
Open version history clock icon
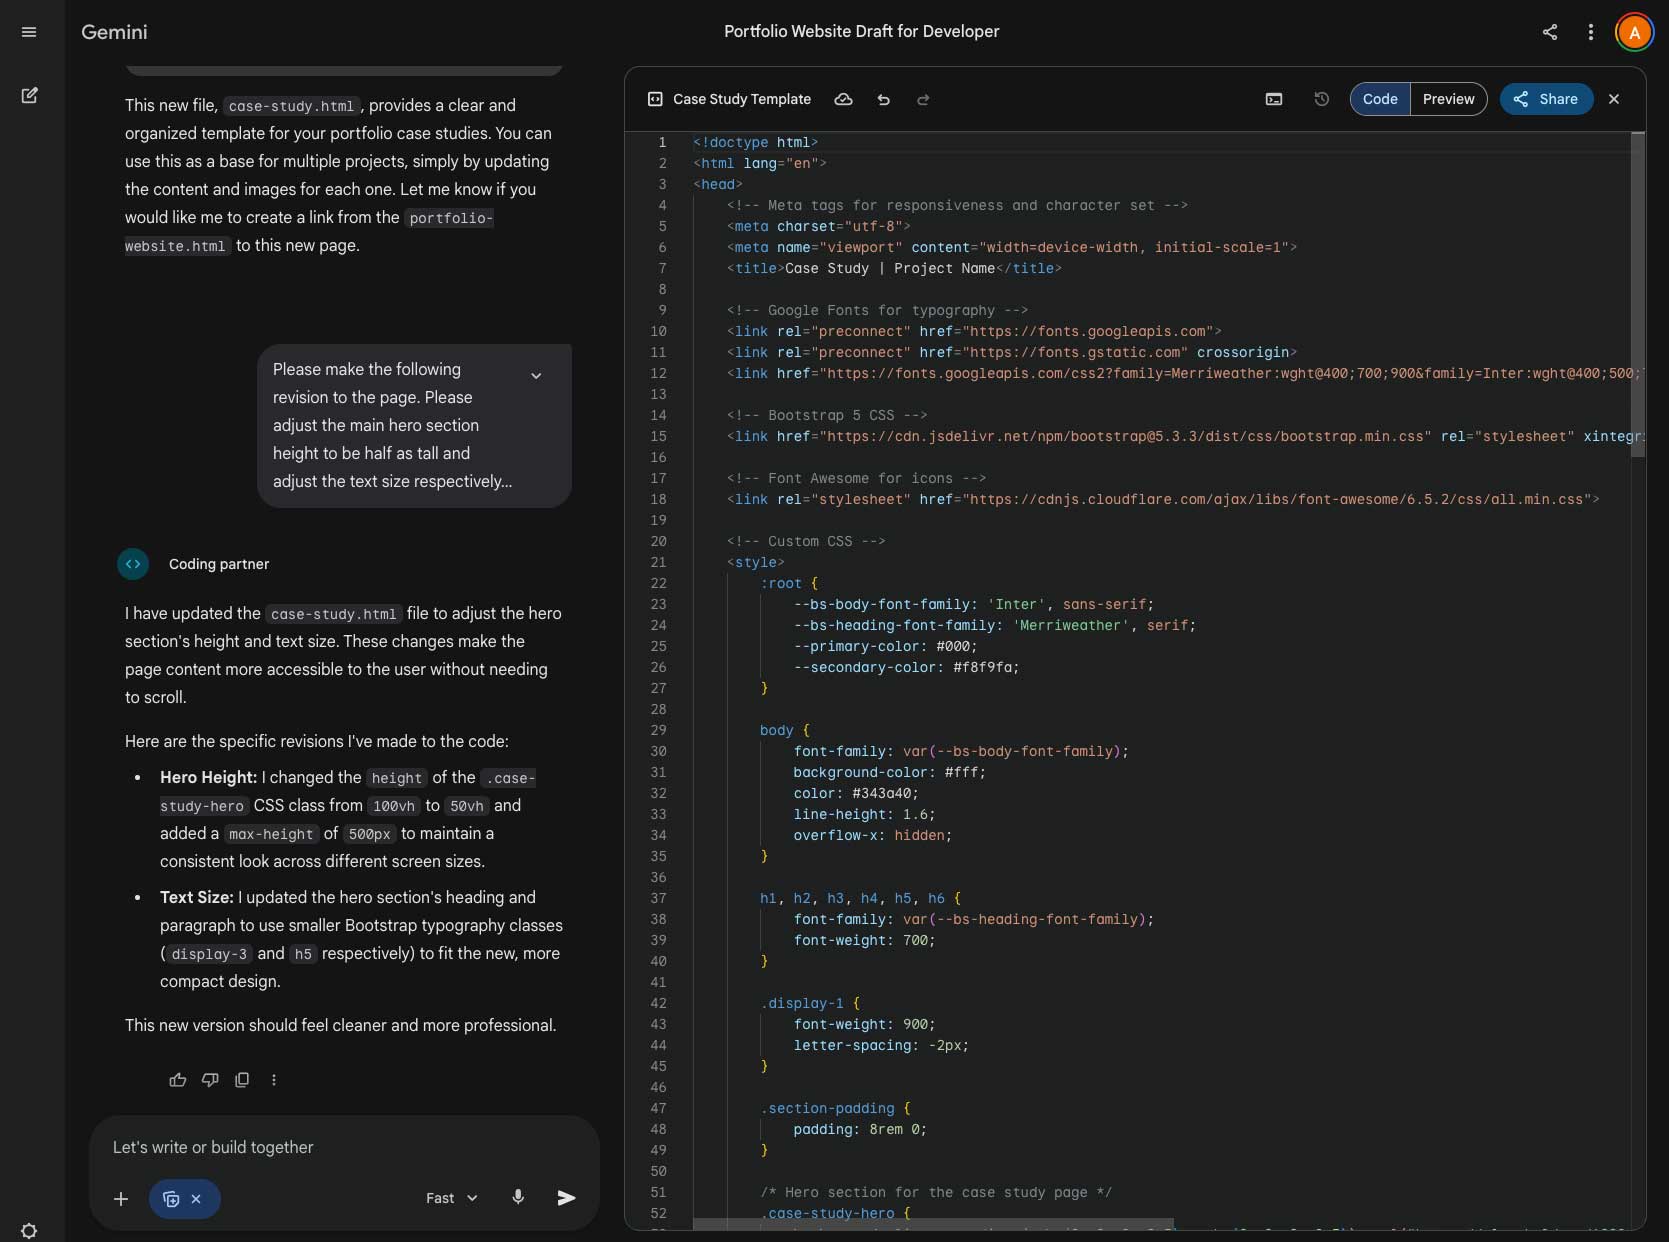pos(1321,99)
